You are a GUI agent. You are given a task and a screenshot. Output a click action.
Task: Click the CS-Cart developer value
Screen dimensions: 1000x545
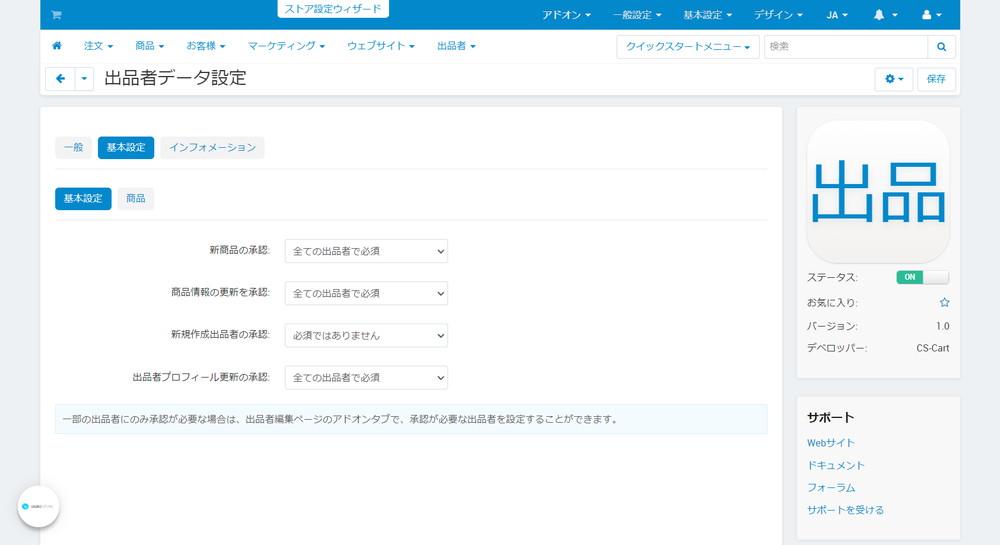click(932, 348)
